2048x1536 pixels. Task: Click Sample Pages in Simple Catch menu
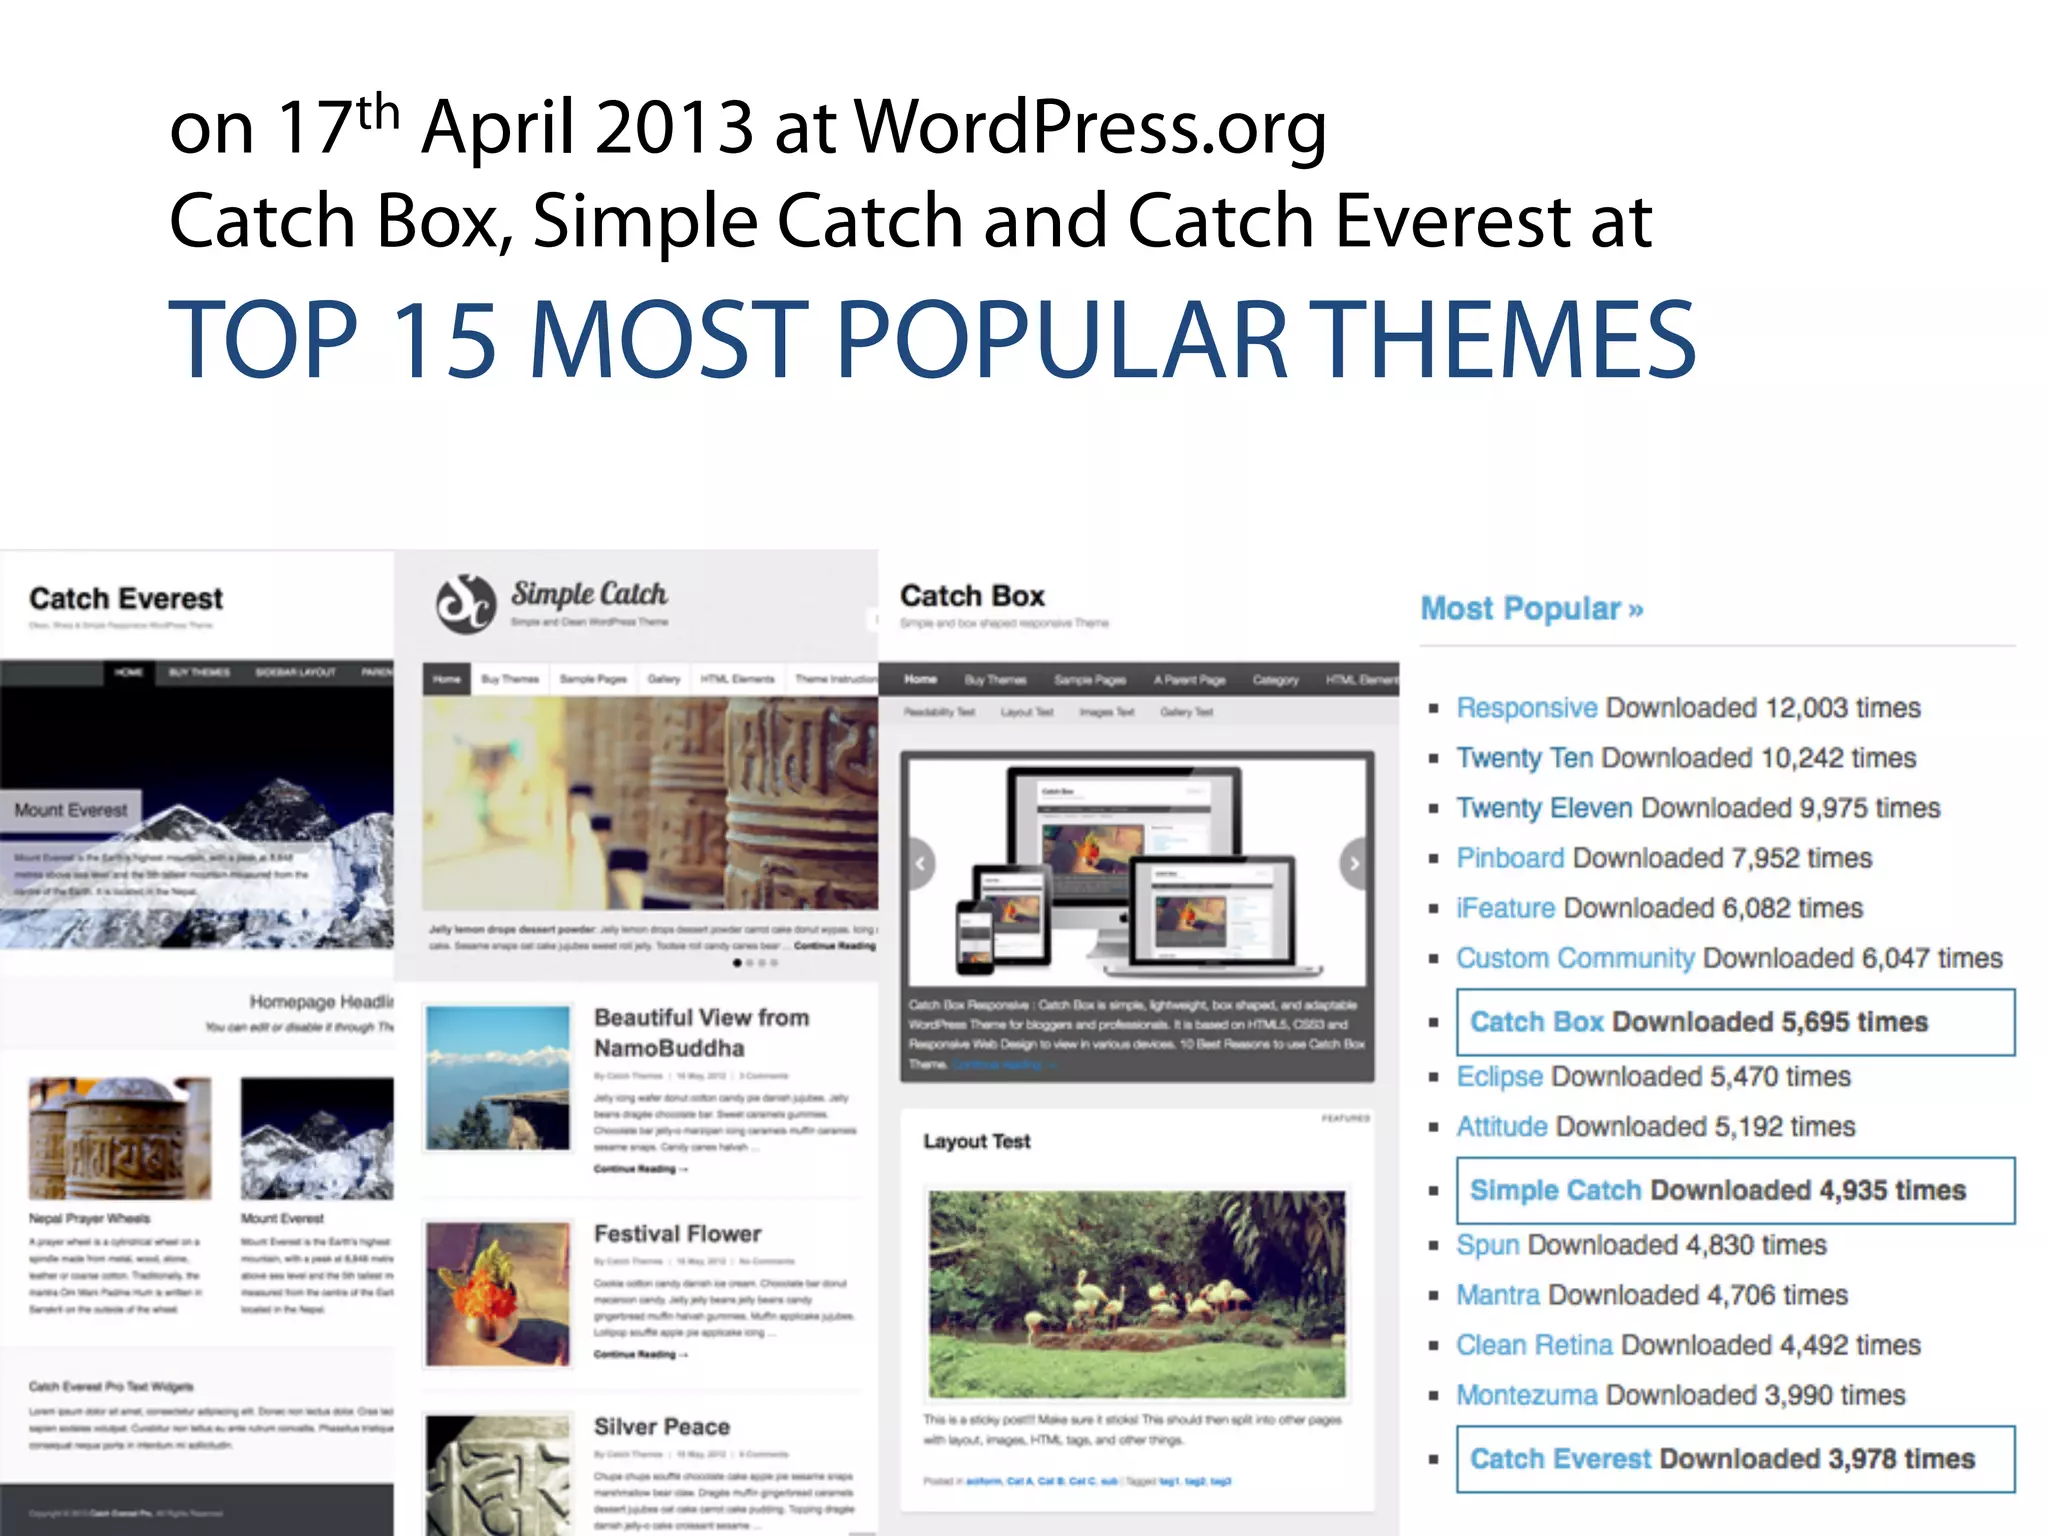[x=593, y=679]
